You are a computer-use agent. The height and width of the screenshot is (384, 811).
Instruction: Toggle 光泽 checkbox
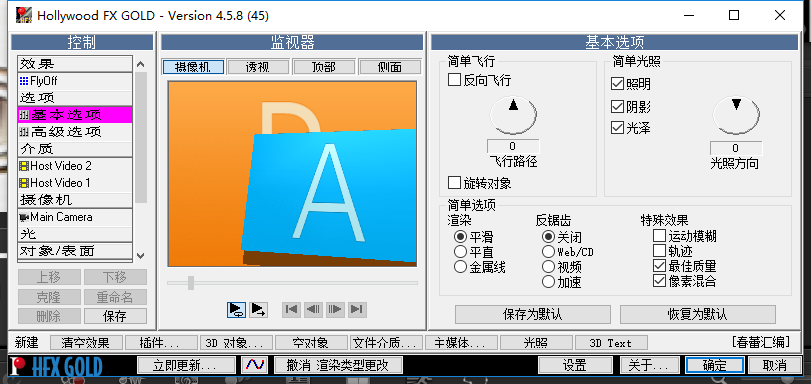pyautogui.click(x=617, y=128)
